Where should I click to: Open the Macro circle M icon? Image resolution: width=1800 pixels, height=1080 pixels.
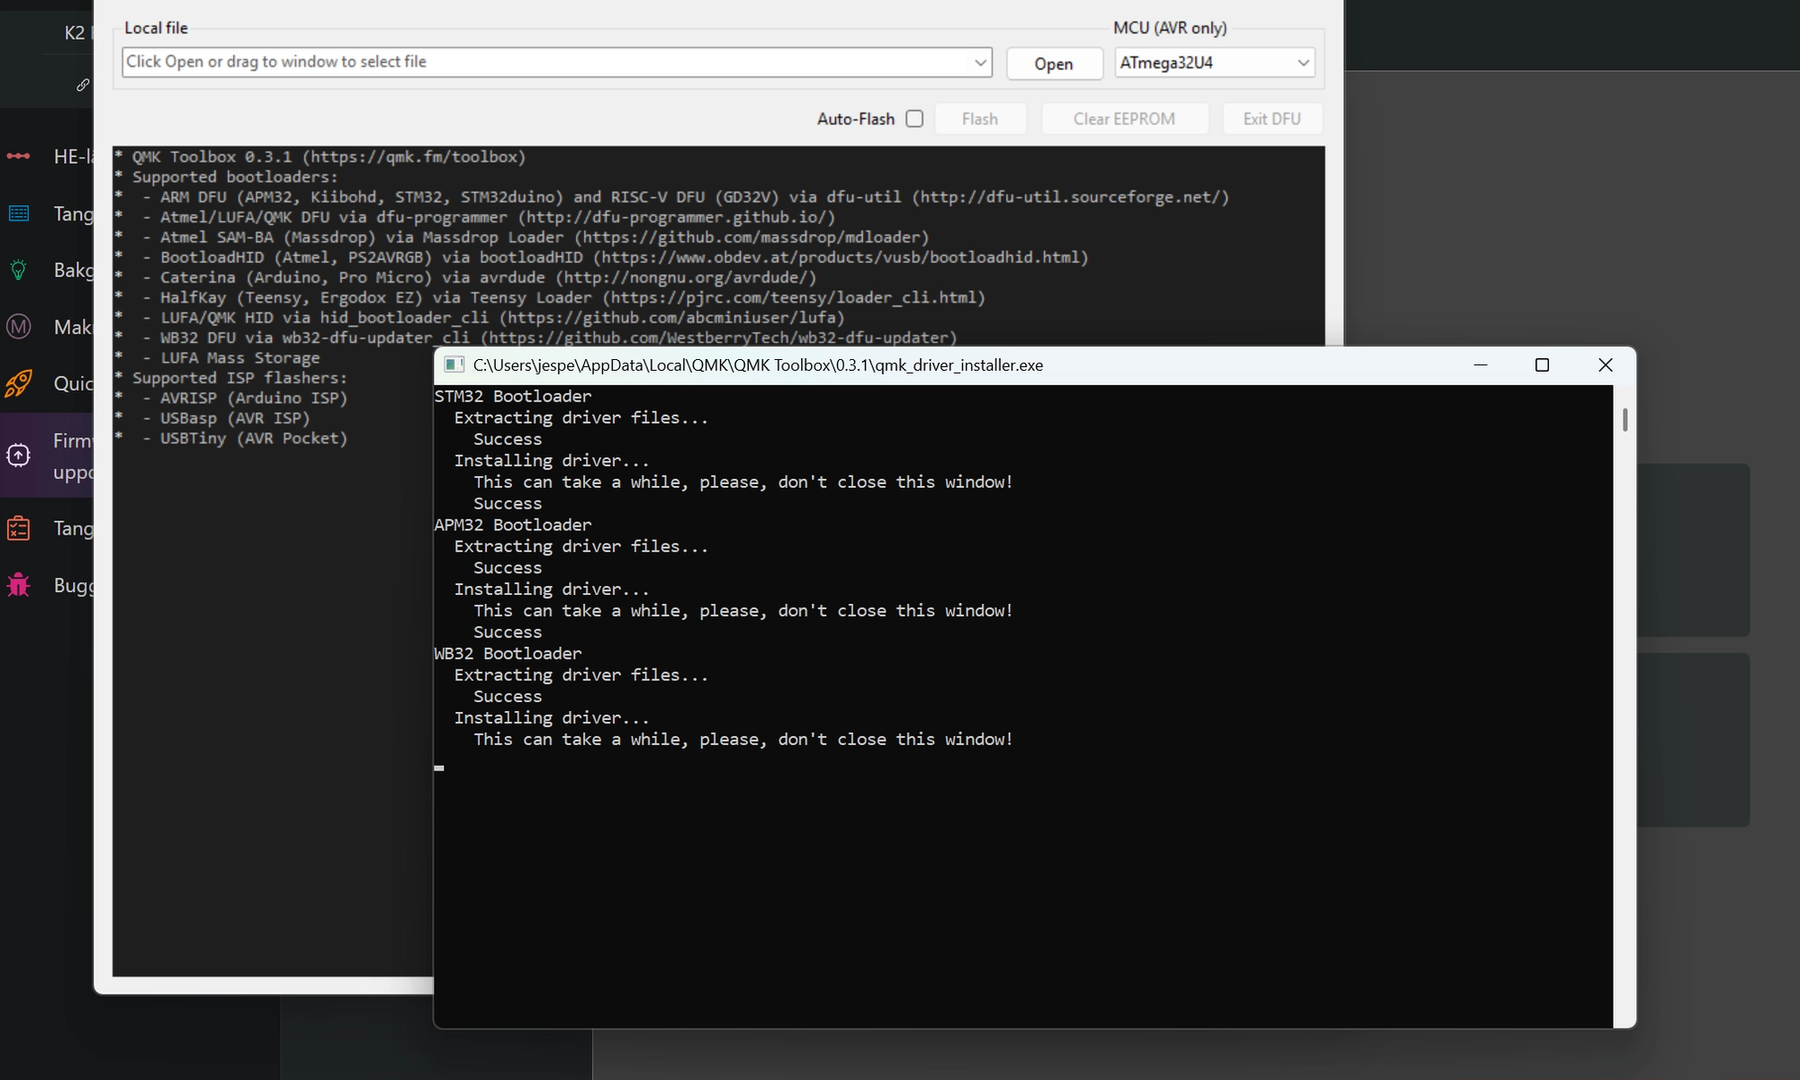(x=18, y=326)
